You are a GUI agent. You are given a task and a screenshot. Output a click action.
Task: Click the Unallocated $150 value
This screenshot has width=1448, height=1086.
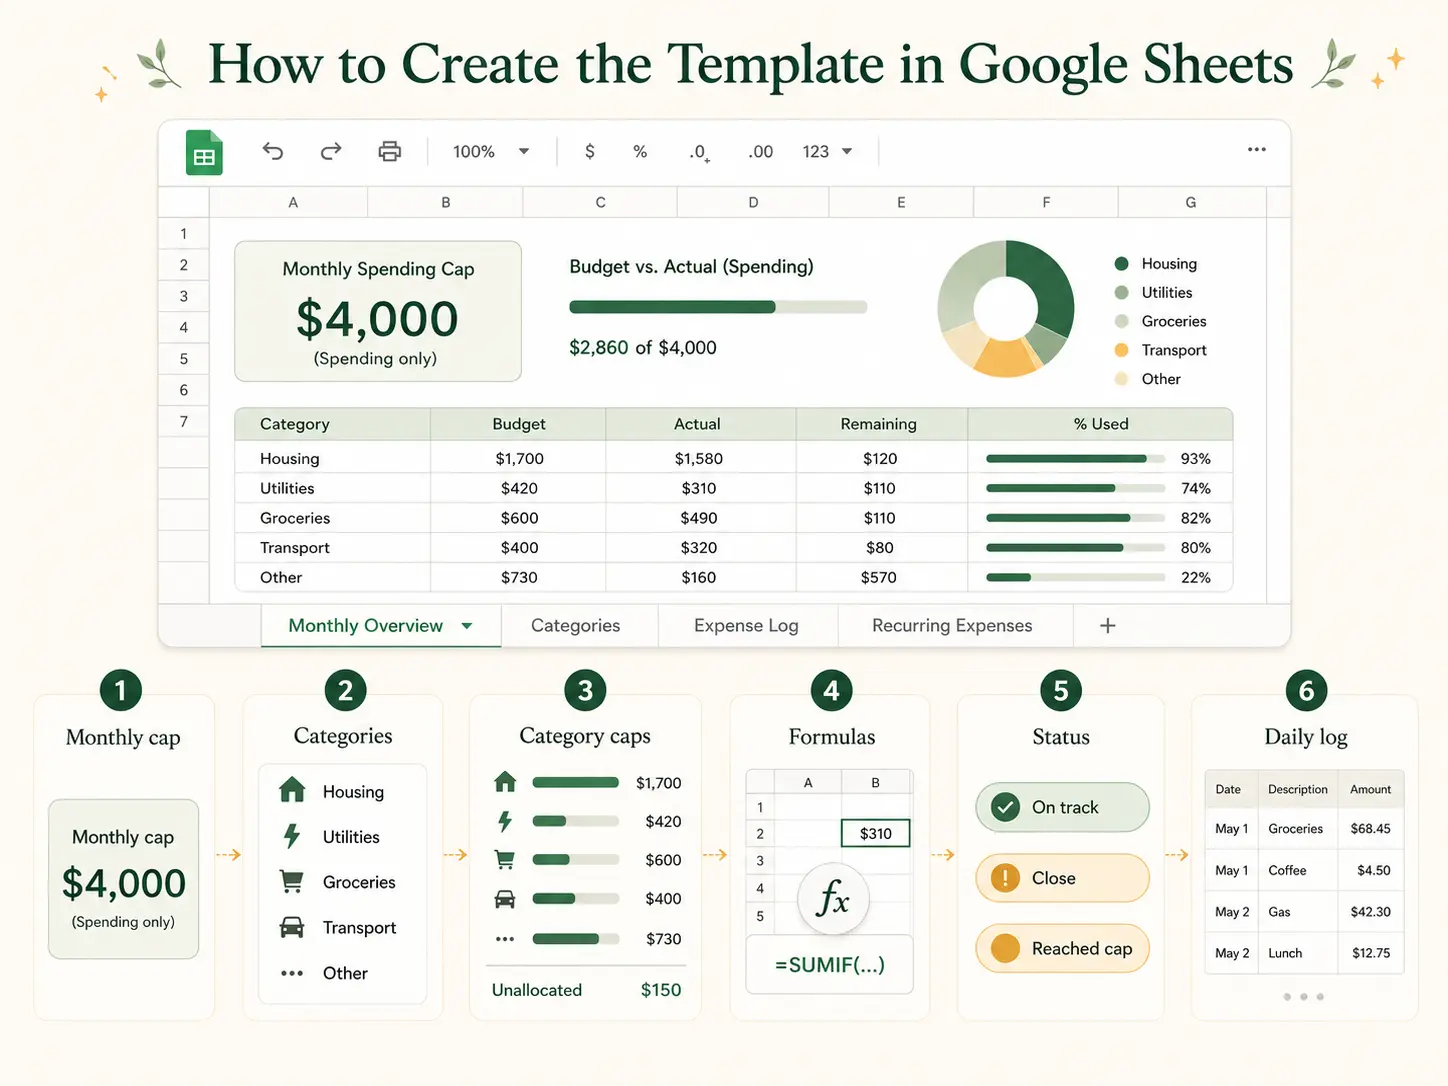(x=661, y=990)
